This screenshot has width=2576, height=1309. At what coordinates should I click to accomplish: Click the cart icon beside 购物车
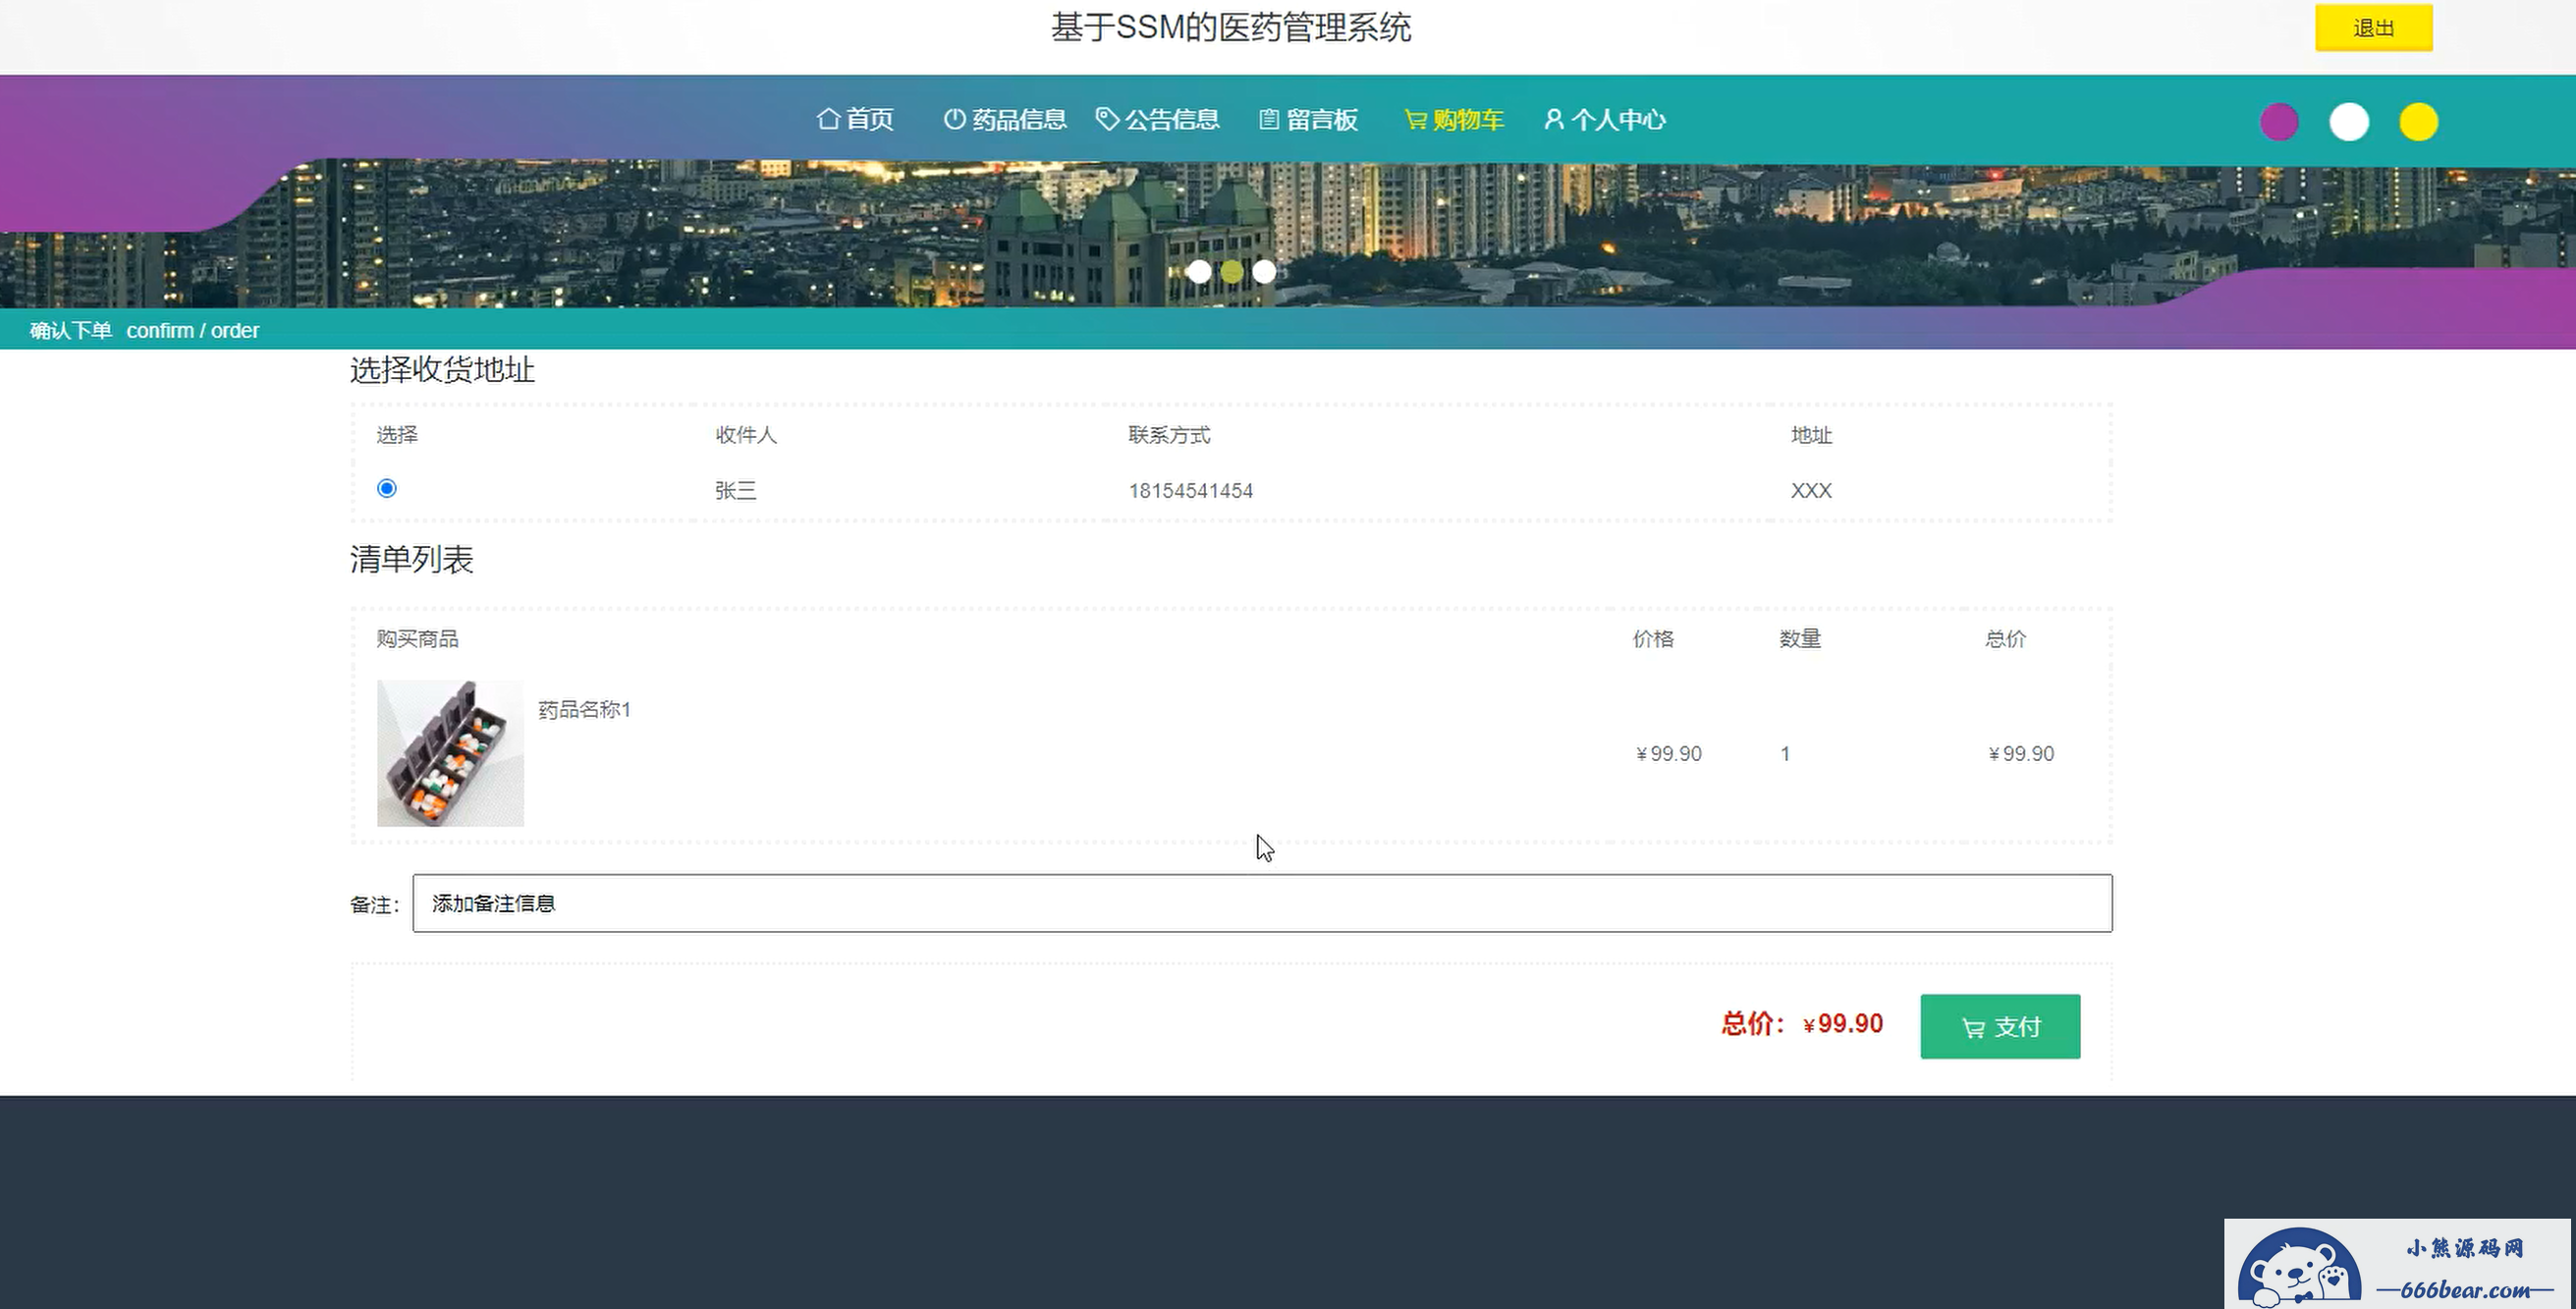tap(1415, 119)
